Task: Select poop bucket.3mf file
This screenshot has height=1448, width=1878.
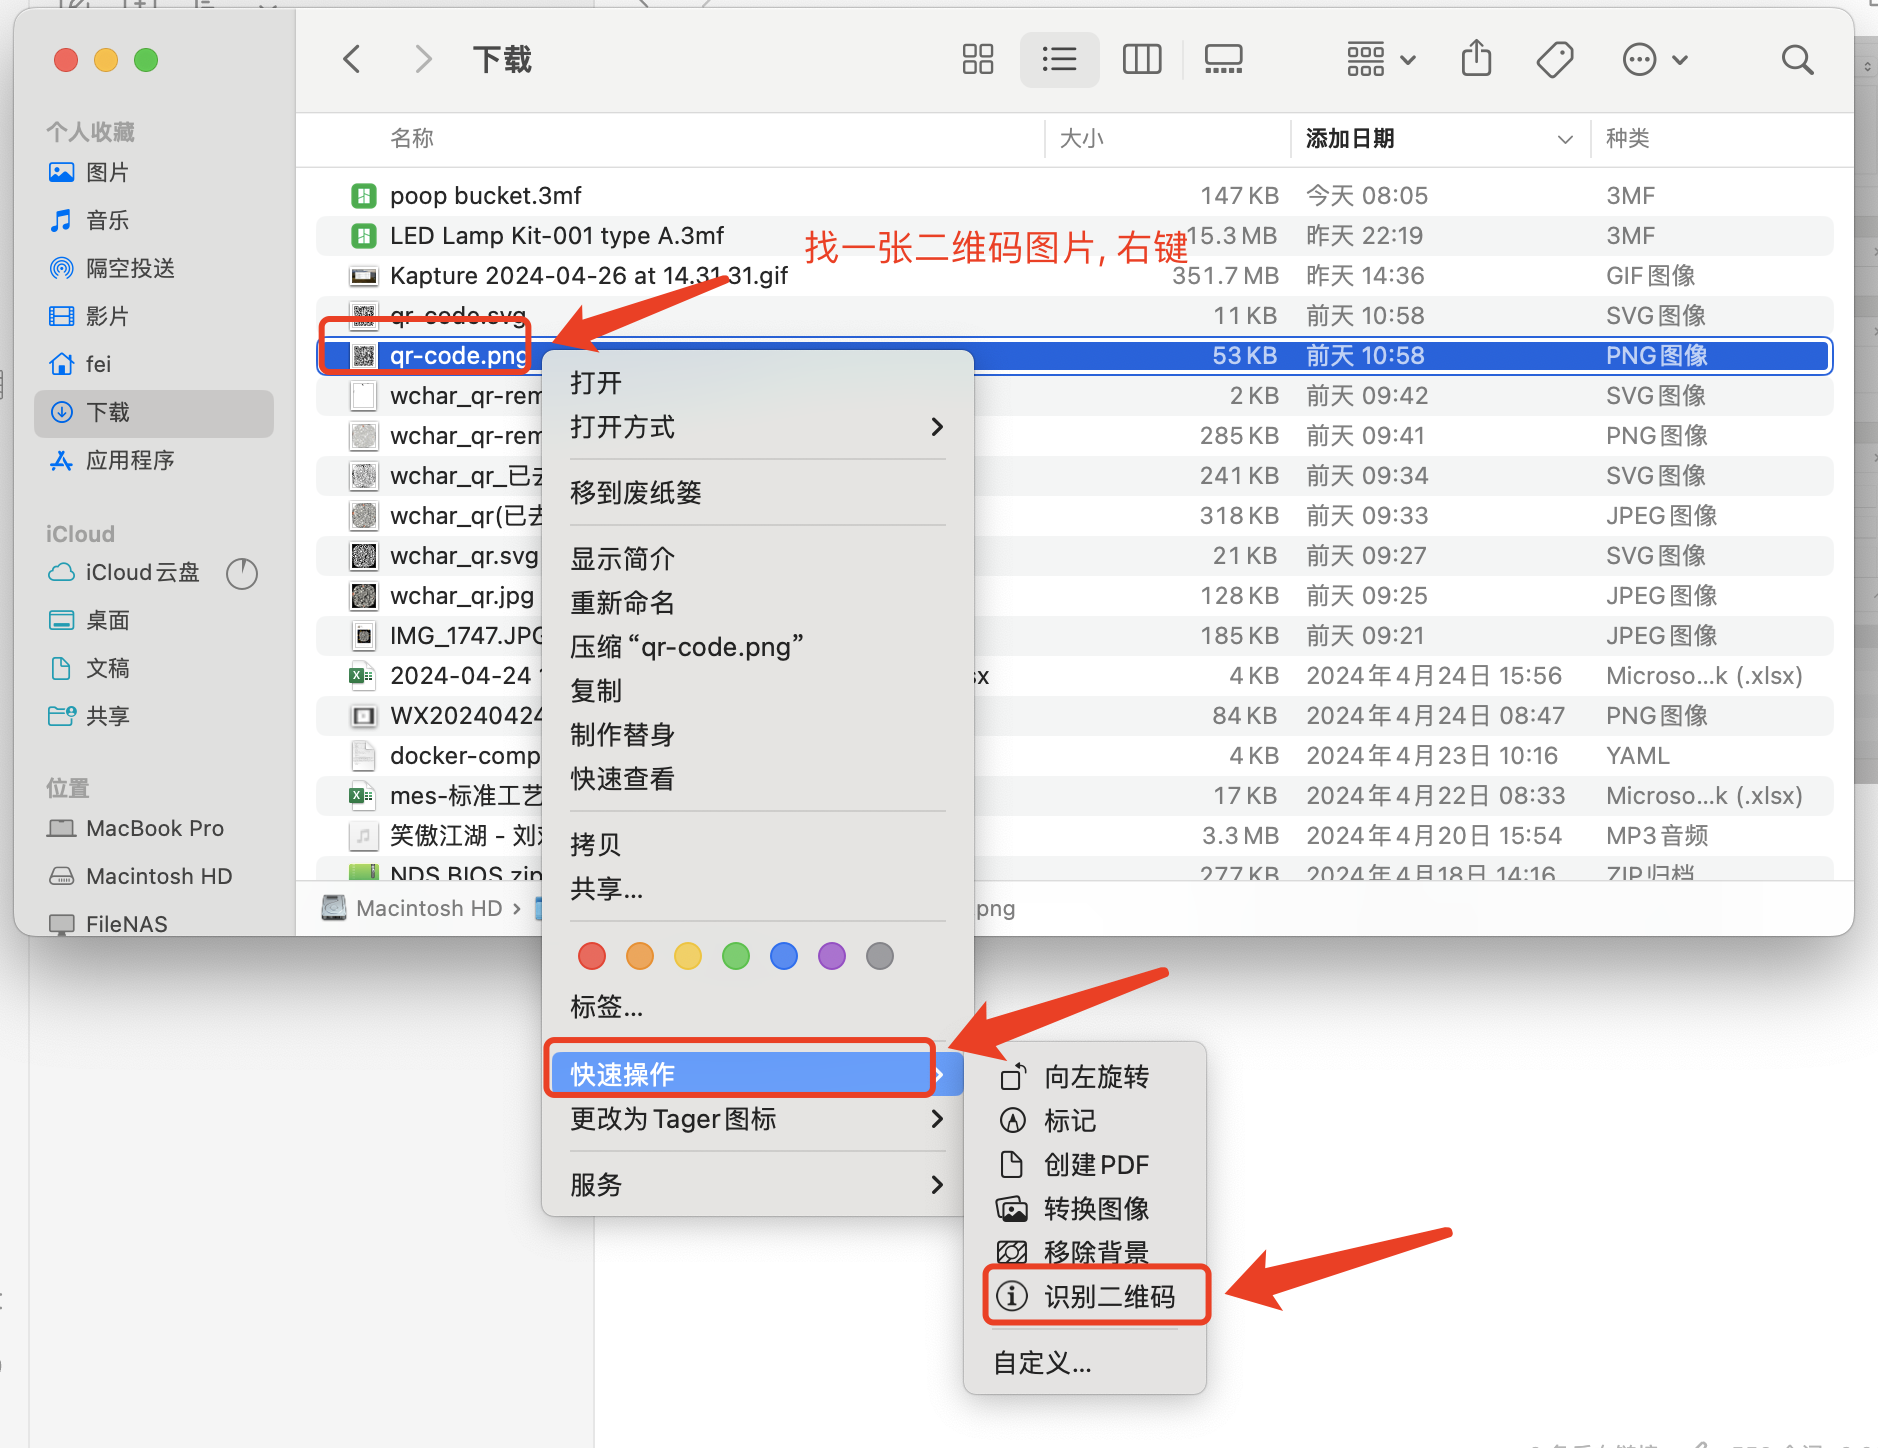Action: point(1074,196)
